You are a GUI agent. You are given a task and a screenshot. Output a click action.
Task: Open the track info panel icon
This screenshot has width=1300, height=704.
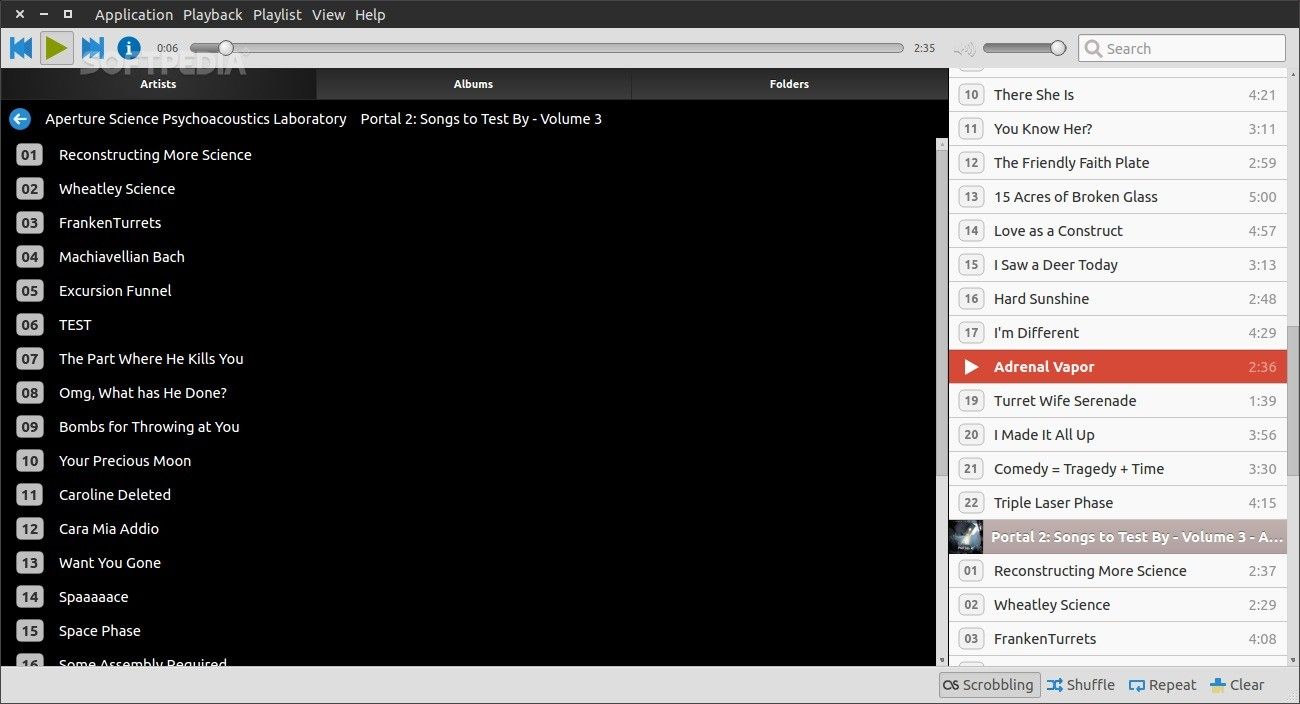coord(129,48)
